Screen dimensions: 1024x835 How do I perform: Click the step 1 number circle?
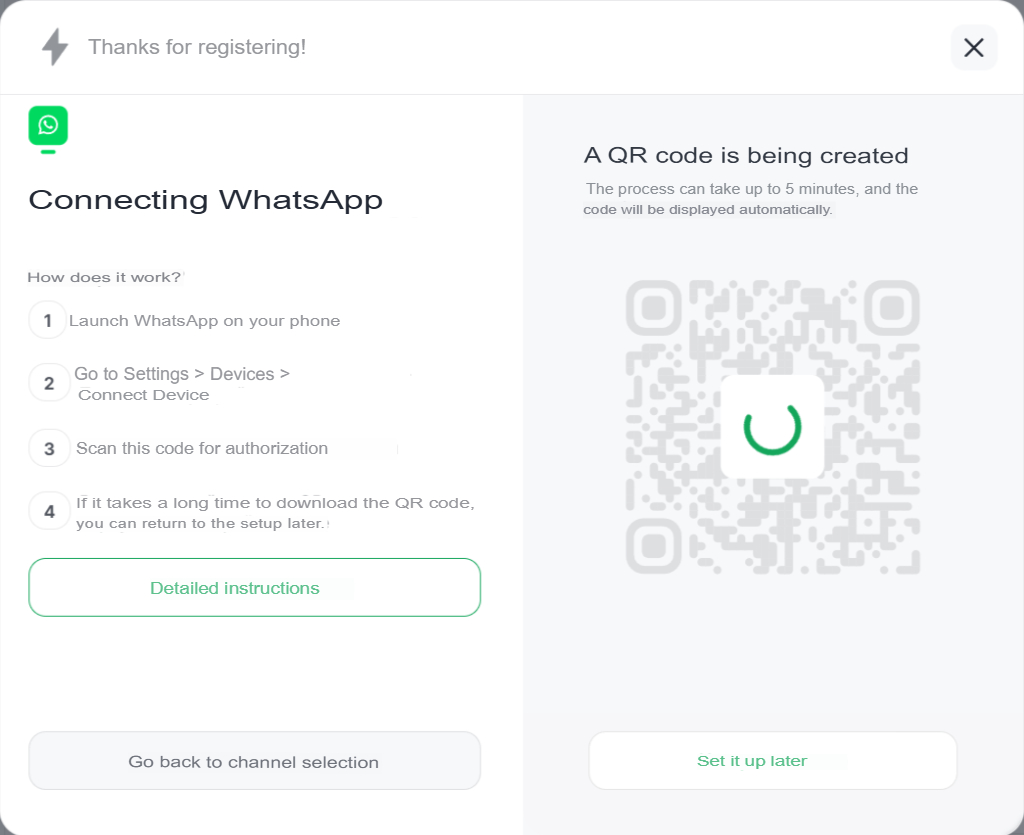48,321
